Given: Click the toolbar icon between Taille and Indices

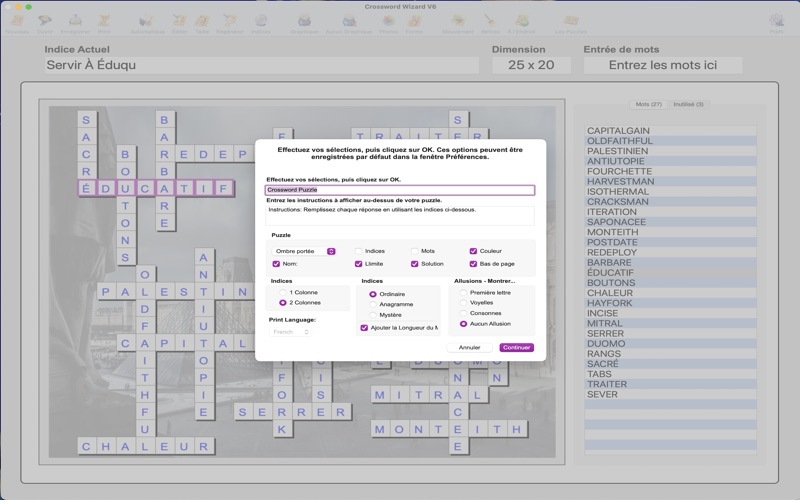Looking at the screenshot, I should (x=230, y=21).
